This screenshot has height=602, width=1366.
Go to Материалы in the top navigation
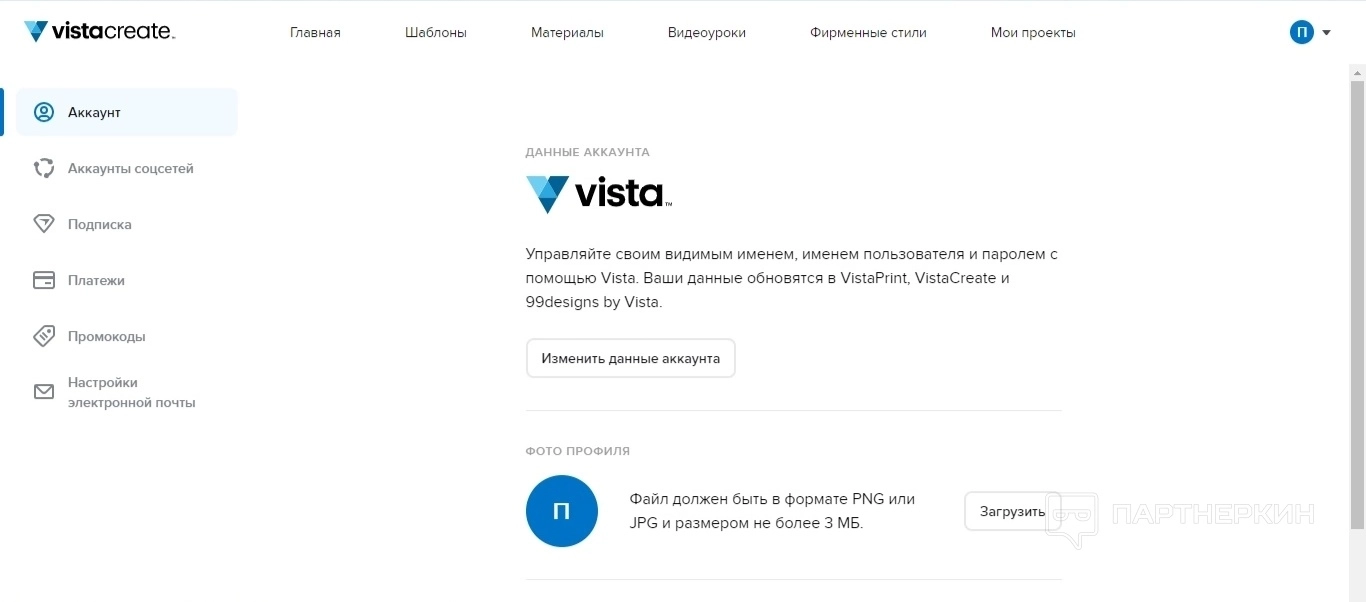(567, 32)
